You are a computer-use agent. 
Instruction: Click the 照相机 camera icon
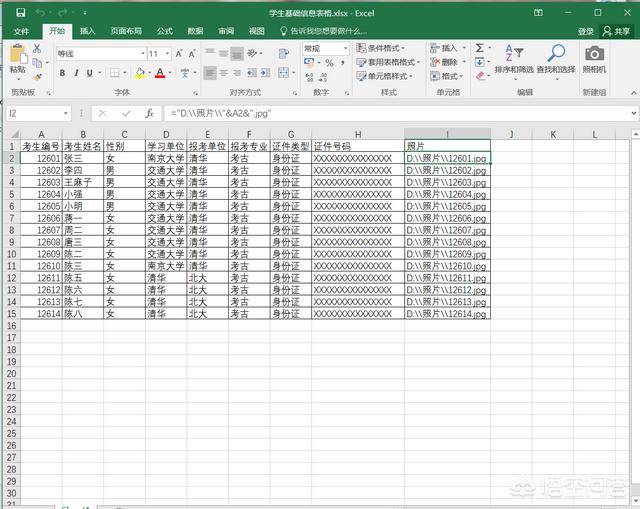coord(594,54)
